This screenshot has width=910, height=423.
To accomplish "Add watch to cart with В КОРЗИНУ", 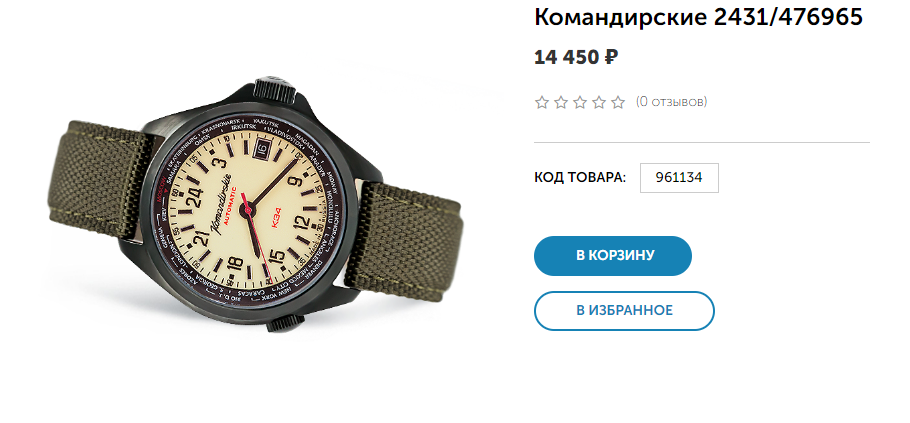I will pyautogui.click(x=613, y=256).
